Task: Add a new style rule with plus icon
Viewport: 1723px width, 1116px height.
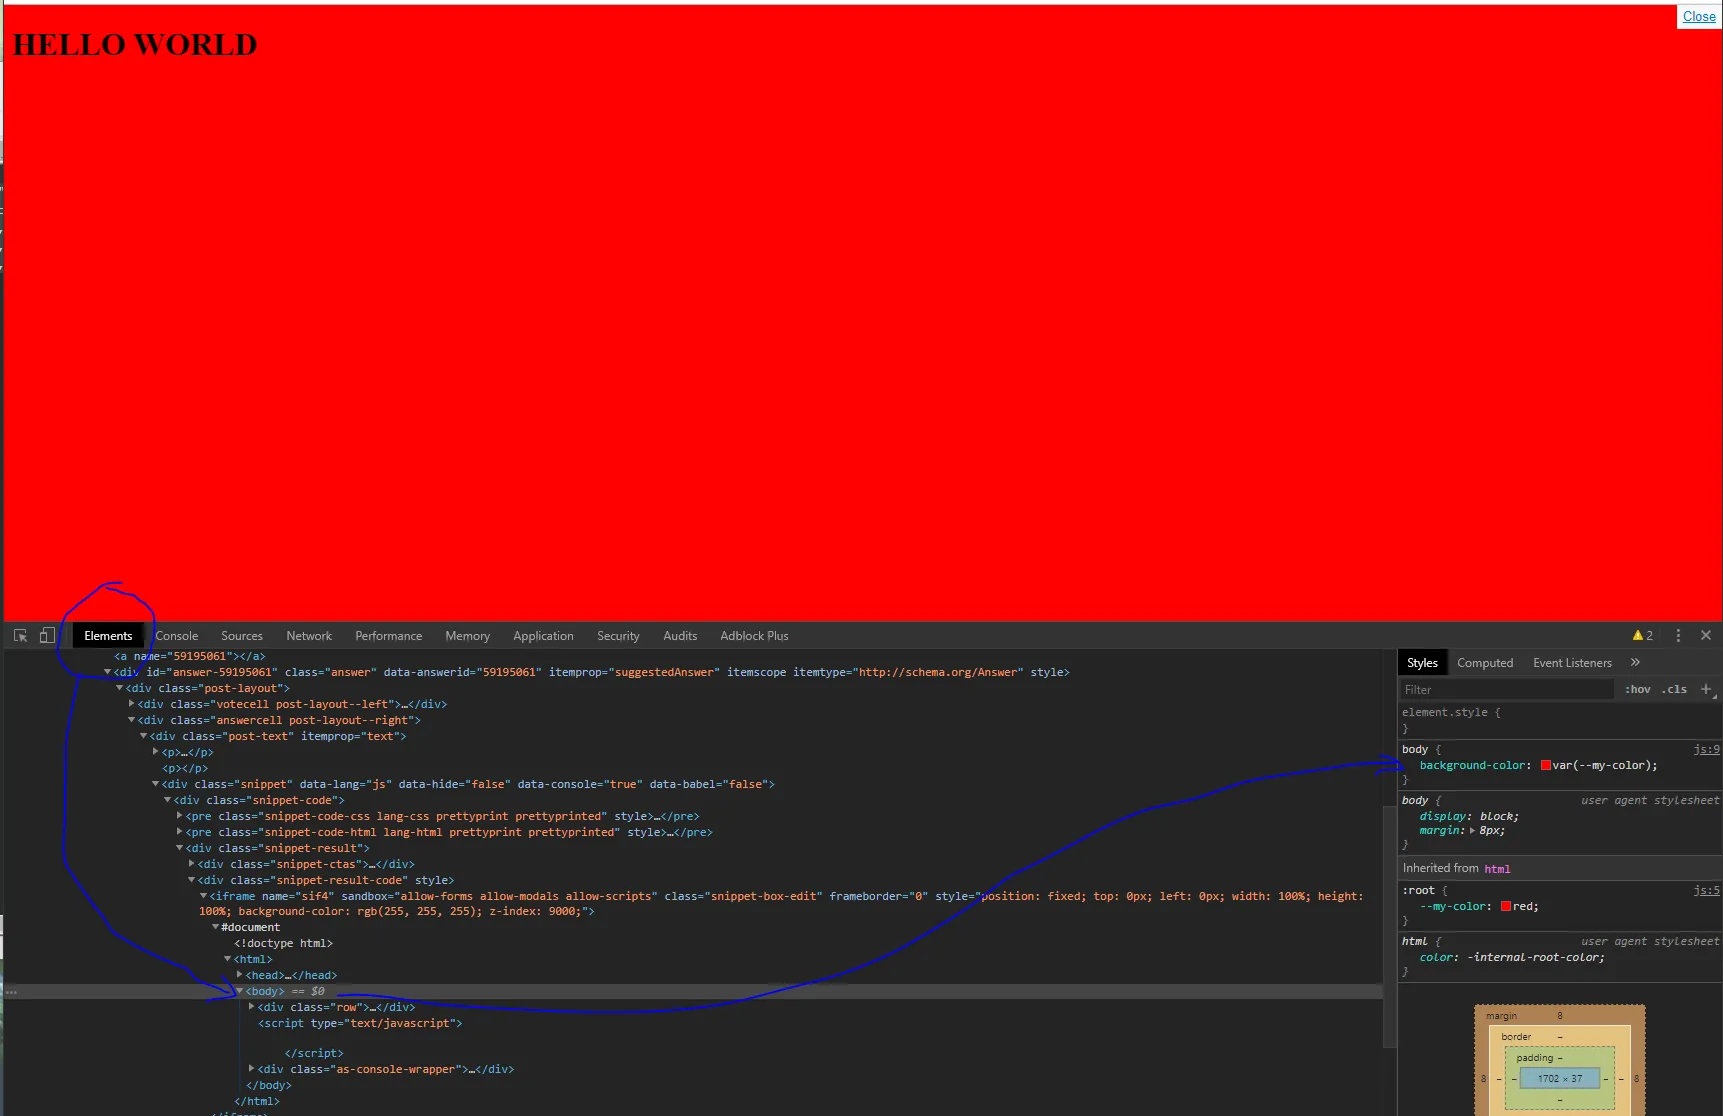Action: tap(1706, 689)
